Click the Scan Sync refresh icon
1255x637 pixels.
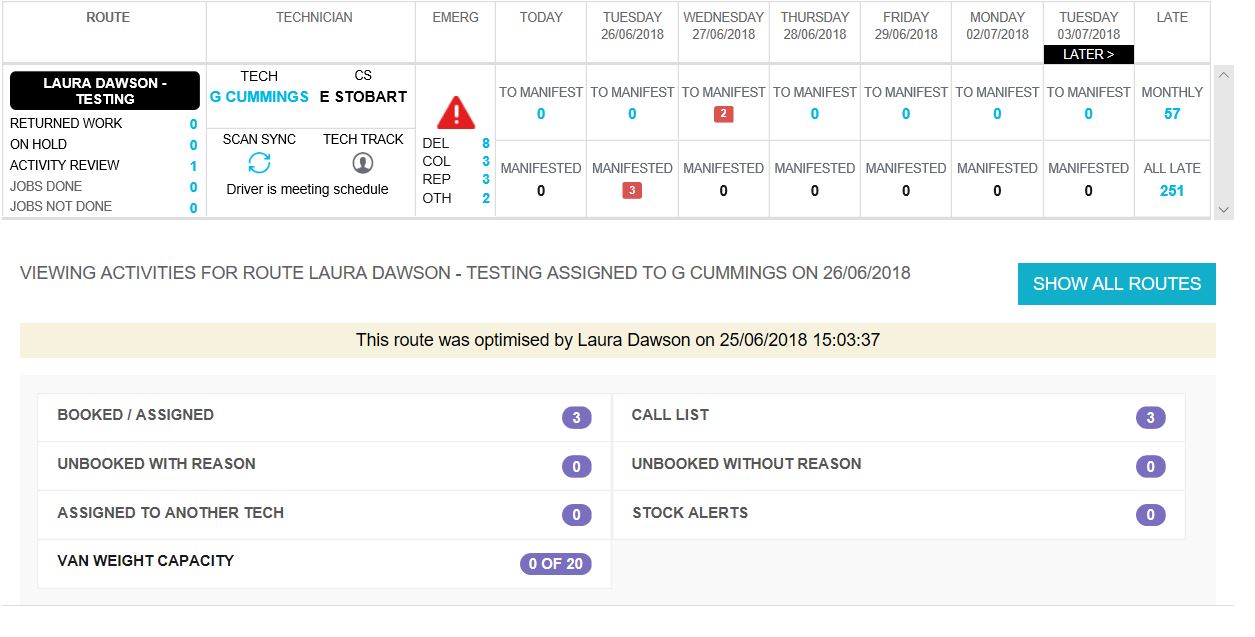262,161
